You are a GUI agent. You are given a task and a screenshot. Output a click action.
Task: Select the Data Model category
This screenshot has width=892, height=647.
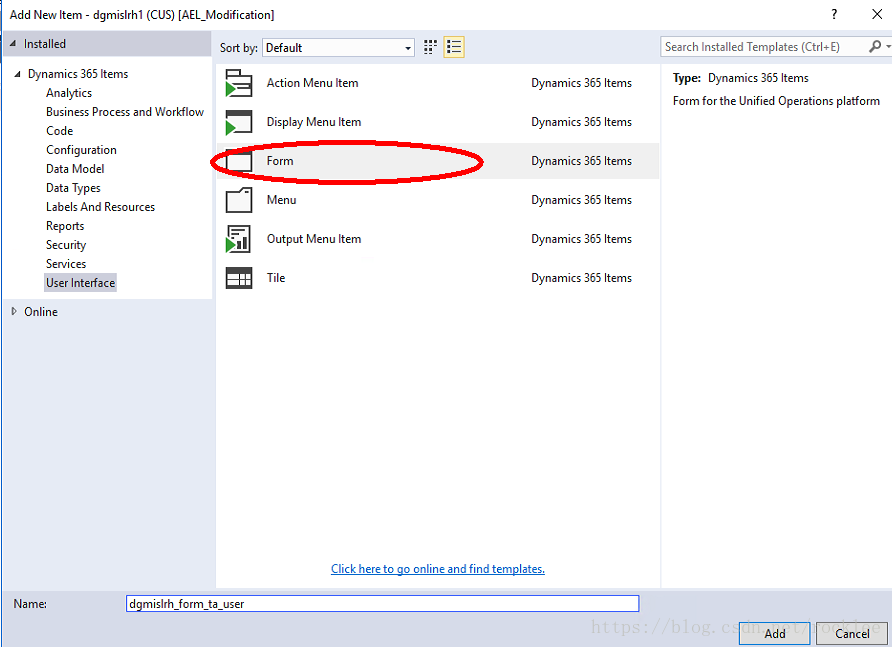coord(75,169)
